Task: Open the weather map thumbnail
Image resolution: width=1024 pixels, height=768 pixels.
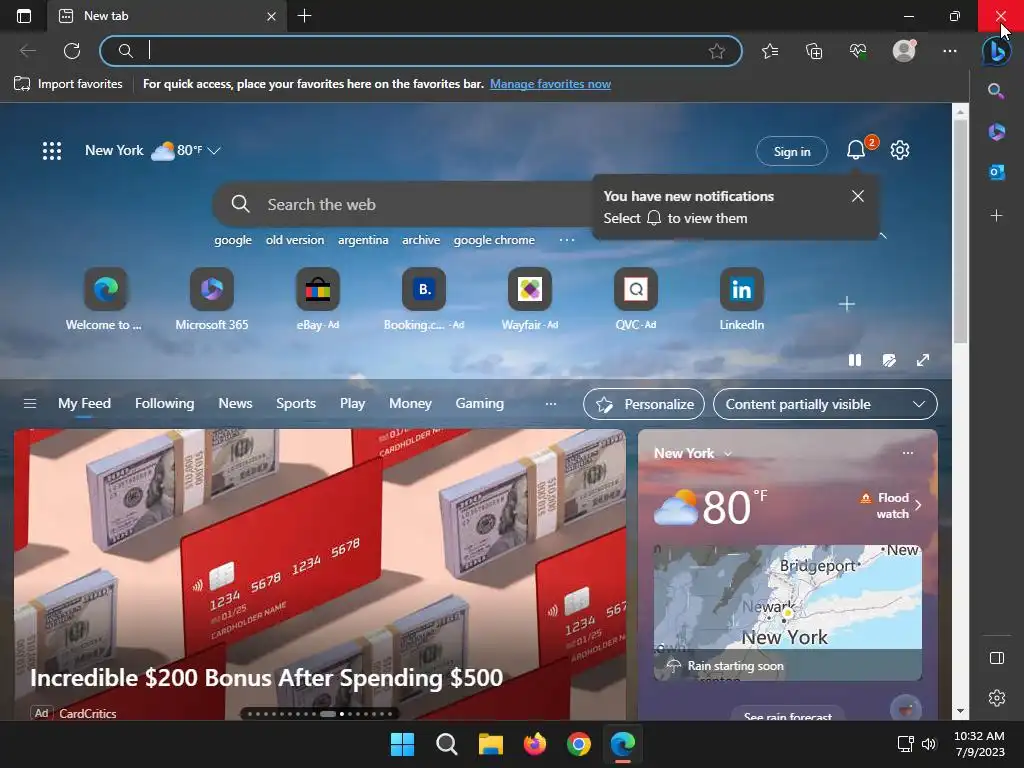Action: tap(788, 613)
